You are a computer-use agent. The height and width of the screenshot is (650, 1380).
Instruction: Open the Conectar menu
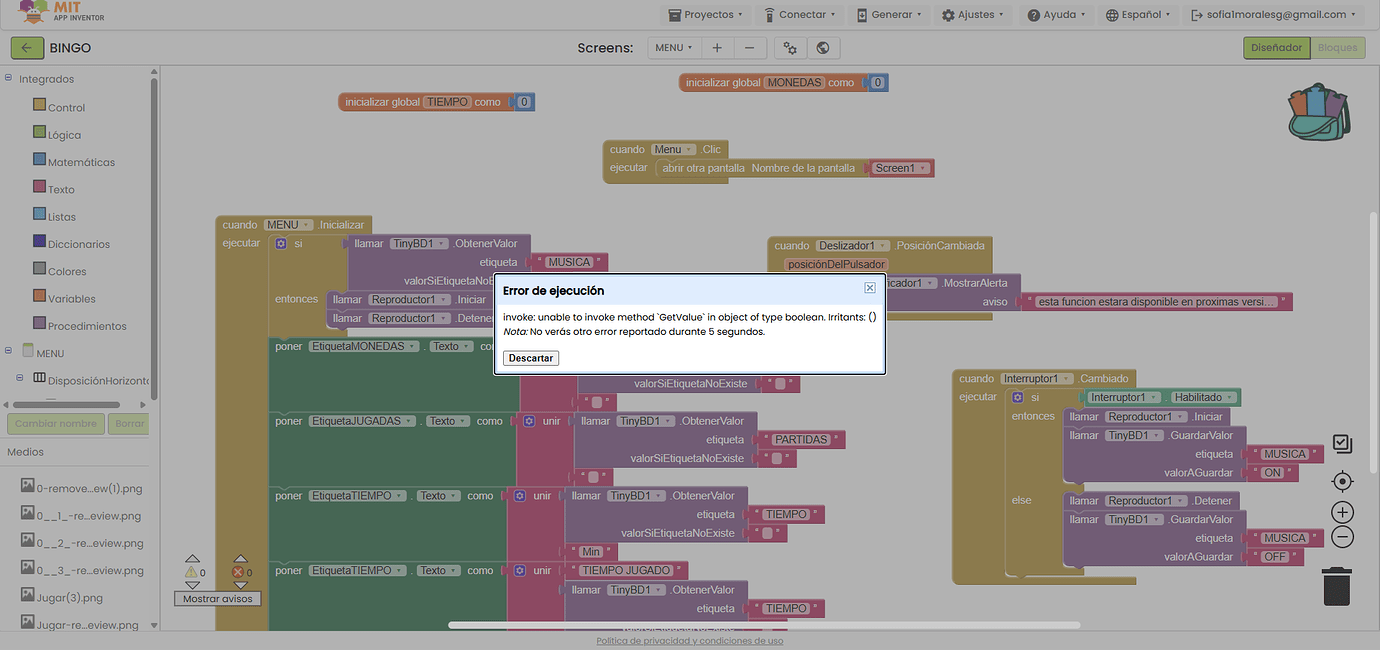[x=802, y=15]
